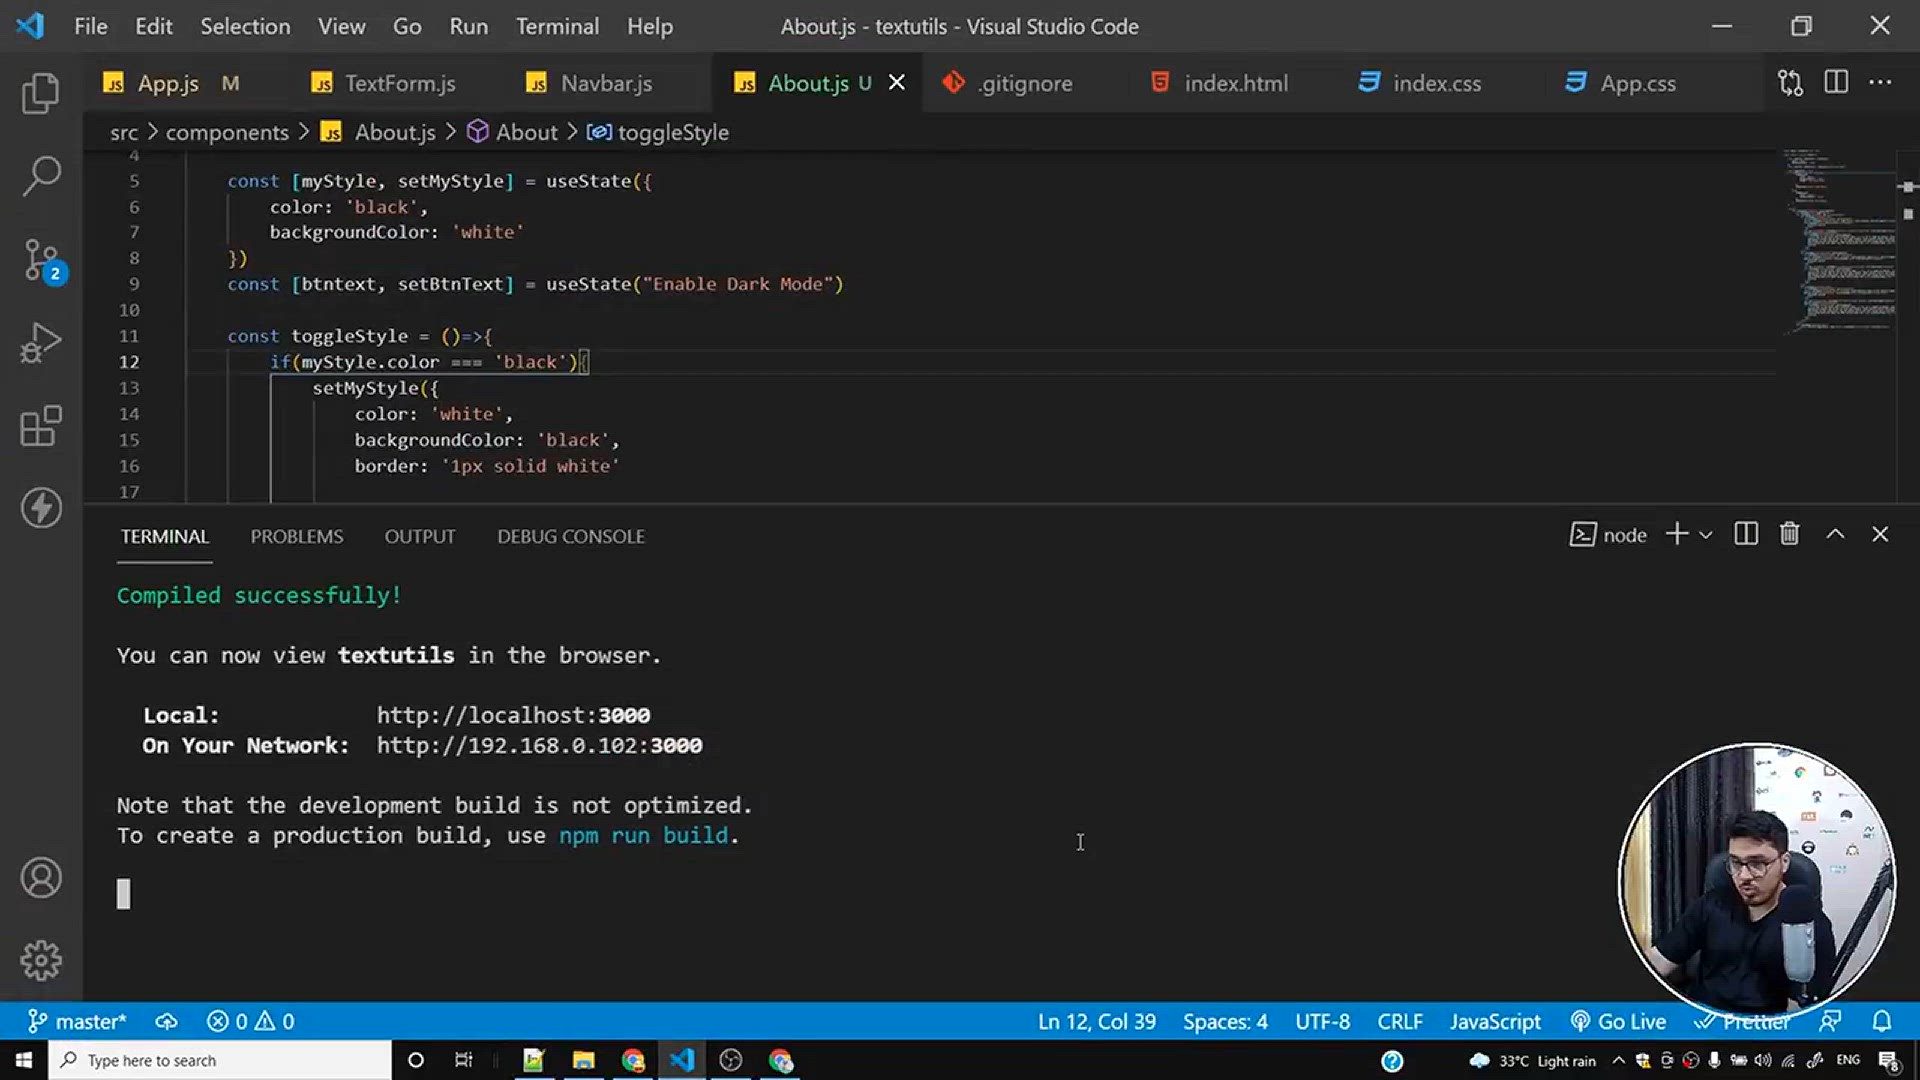Open Windows Task View icon

[463, 1060]
